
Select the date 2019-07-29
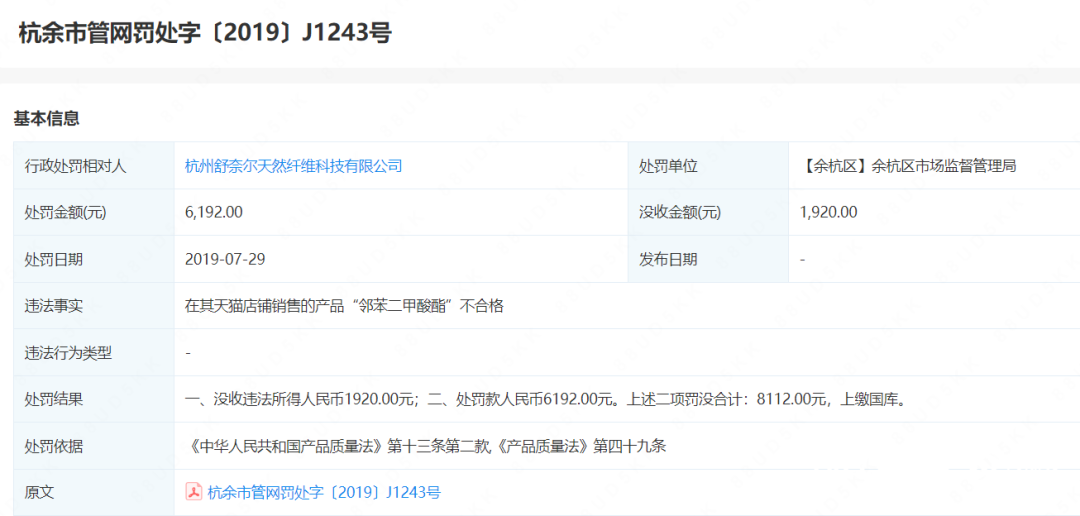click(225, 260)
